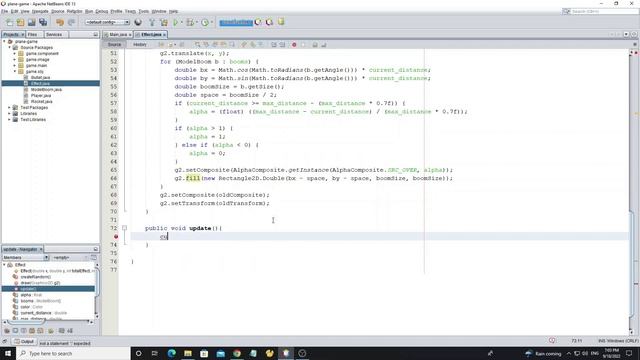640x360 pixels.
Task: Open the File menu
Action: [4, 11]
